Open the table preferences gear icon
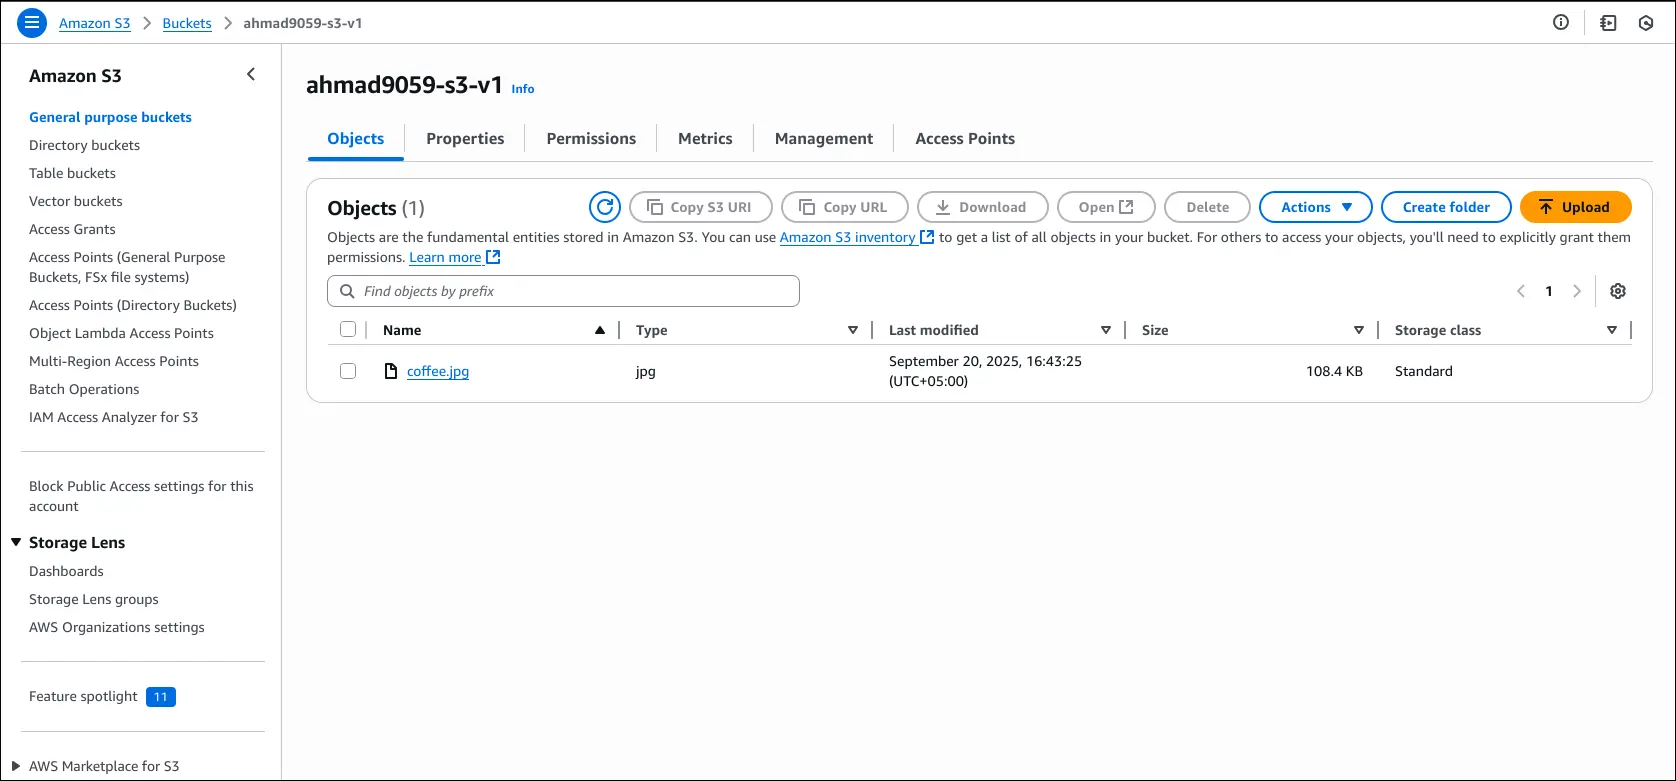 click(1617, 291)
